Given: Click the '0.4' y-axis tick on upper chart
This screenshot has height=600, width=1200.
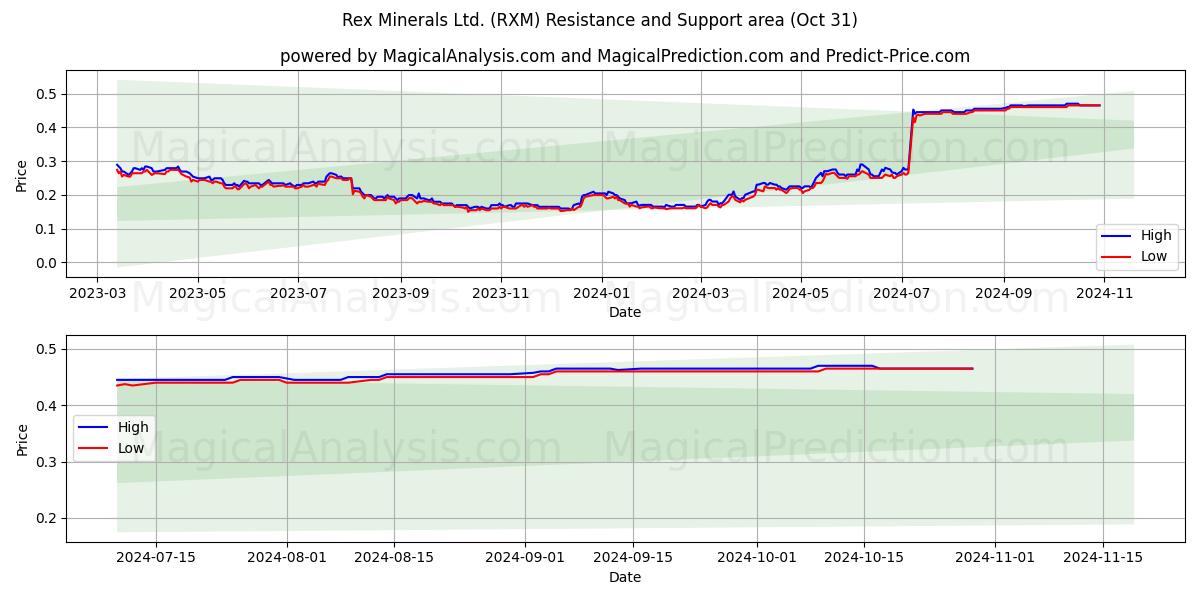Looking at the screenshot, I should 48,128.
